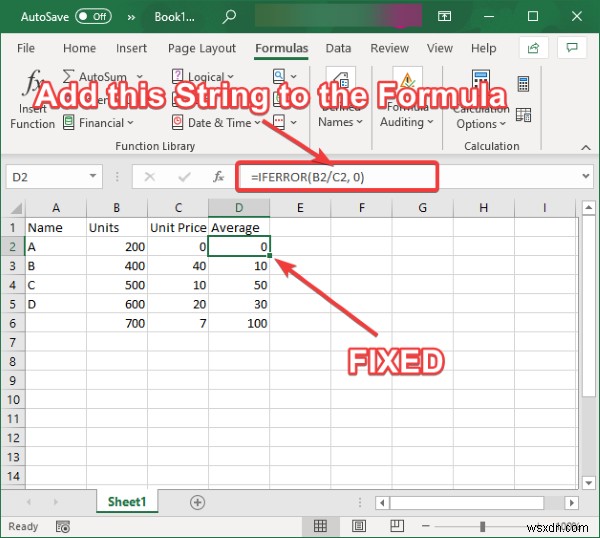Click the 'Unit Price' header cell
Viewport: 600px width, 538px height.
click(x=178, y=228)
